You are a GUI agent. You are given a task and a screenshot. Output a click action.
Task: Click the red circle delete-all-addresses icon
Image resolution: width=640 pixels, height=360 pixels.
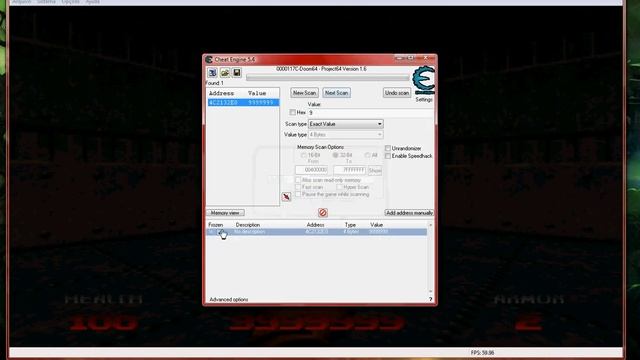tap(322, 213)
